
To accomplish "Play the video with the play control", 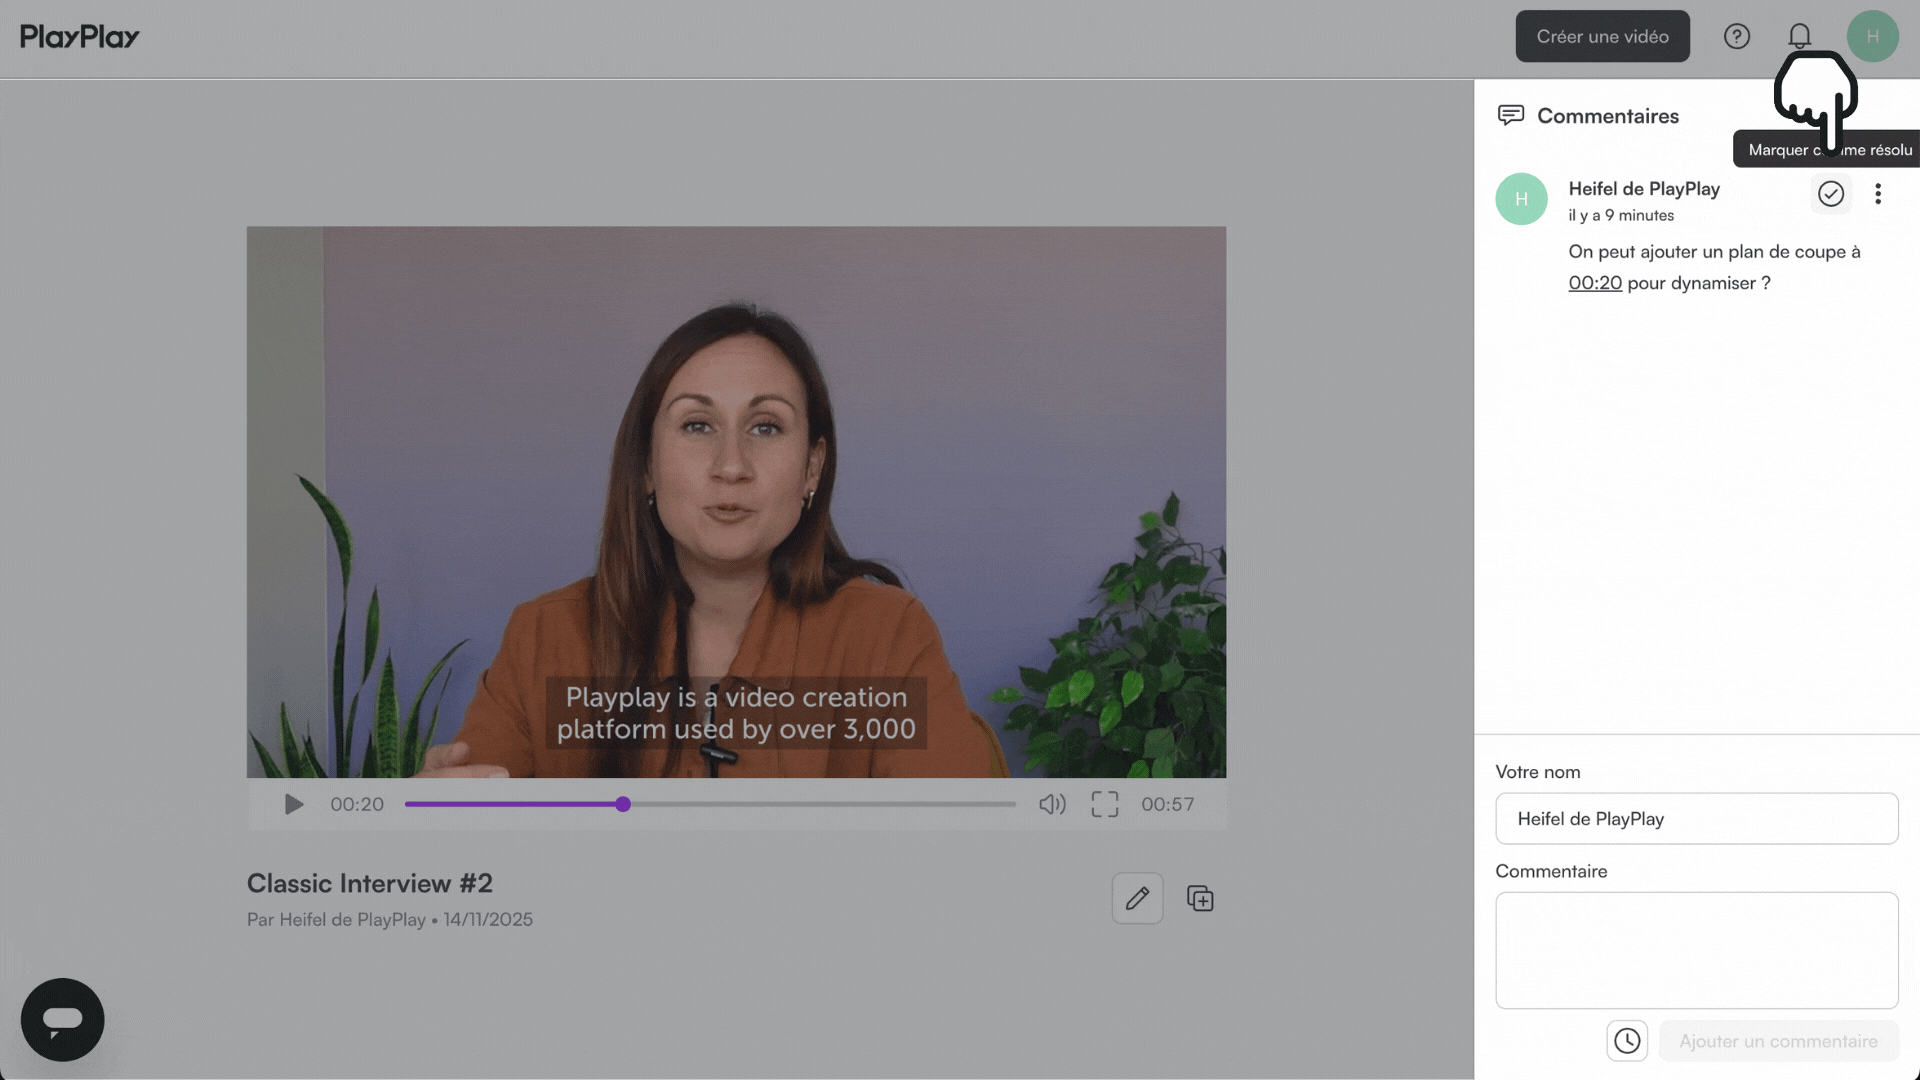I will point(293,803).
